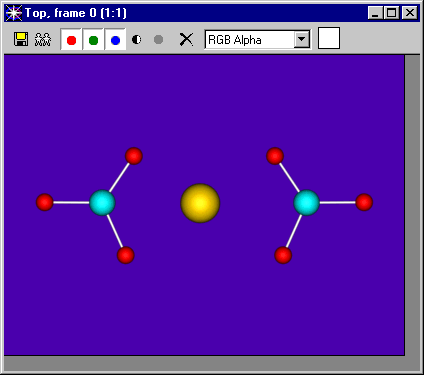Open the RGB Alpha channel dropdown arrow
The width and height of the screenshot is (424, 375).
click(302, 39)
